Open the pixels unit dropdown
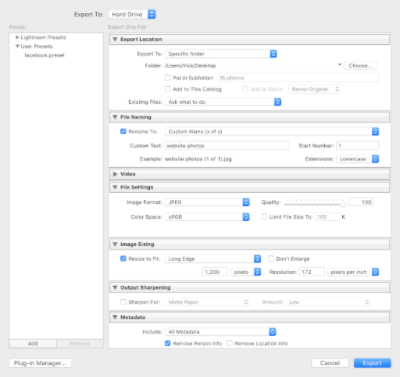Viewport: 400px width, 377px height. (246, 272)
